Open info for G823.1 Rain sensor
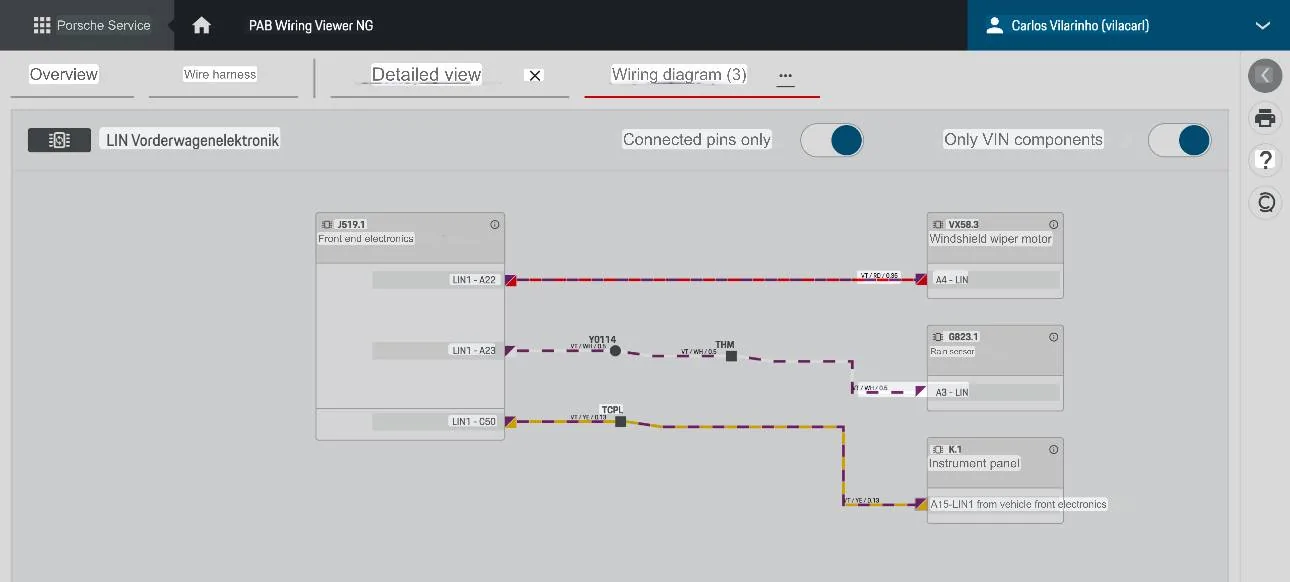Viewport: 1290px width, 582px height. click(1053, 337)
